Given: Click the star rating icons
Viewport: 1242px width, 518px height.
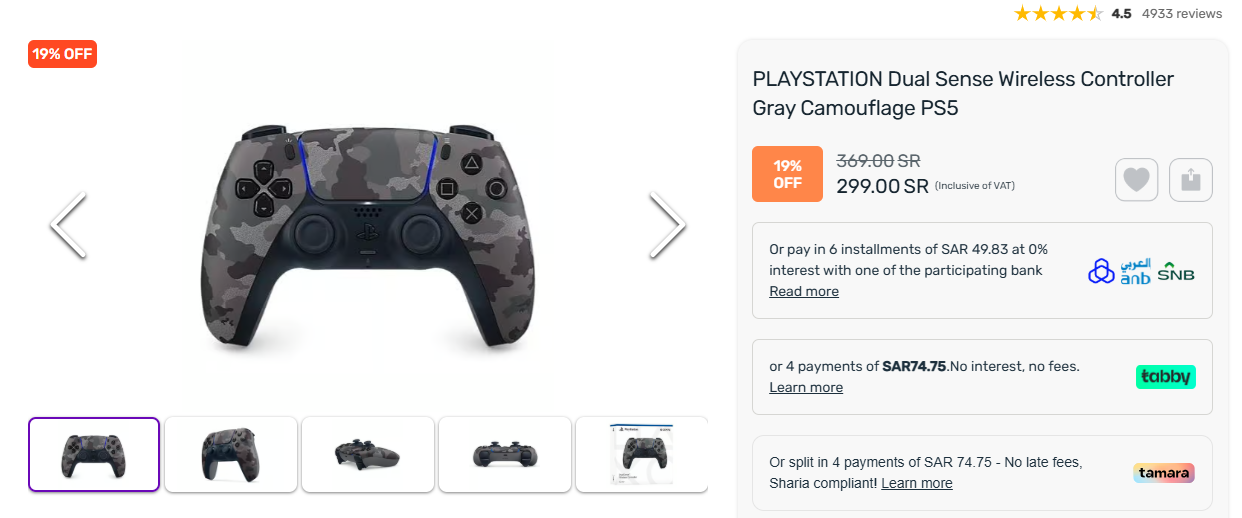Looking at the screenshot, I should [x=1058, y=14].
